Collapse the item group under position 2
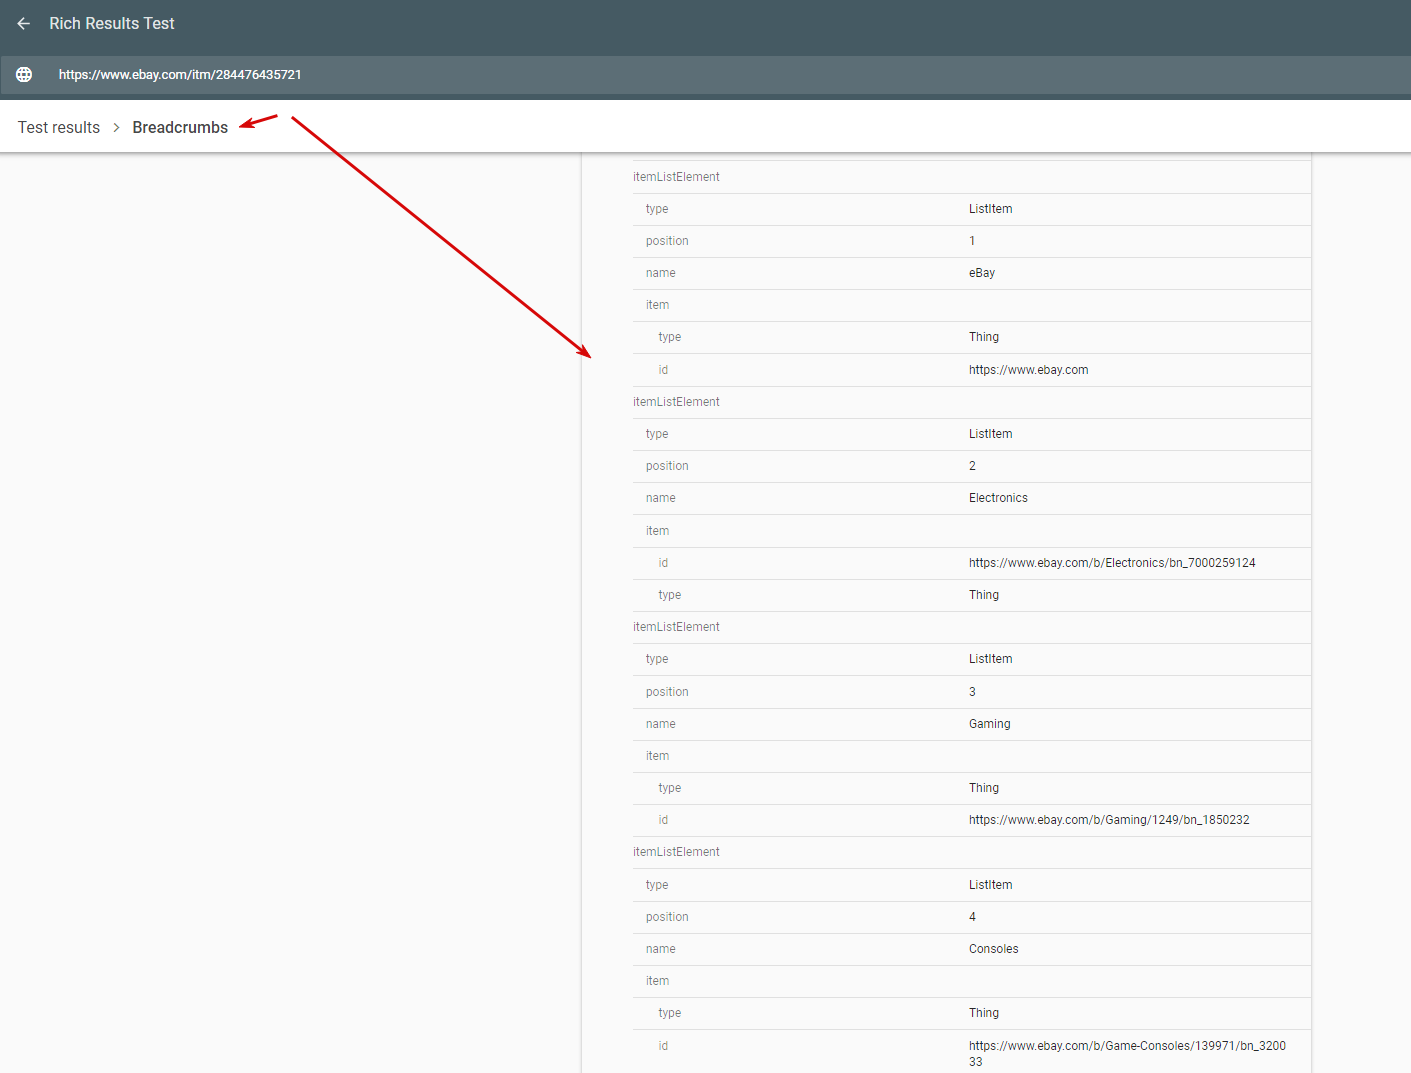Image resolution: width=1411 pixels, height=1073 pixels. (x=657, y=530)
